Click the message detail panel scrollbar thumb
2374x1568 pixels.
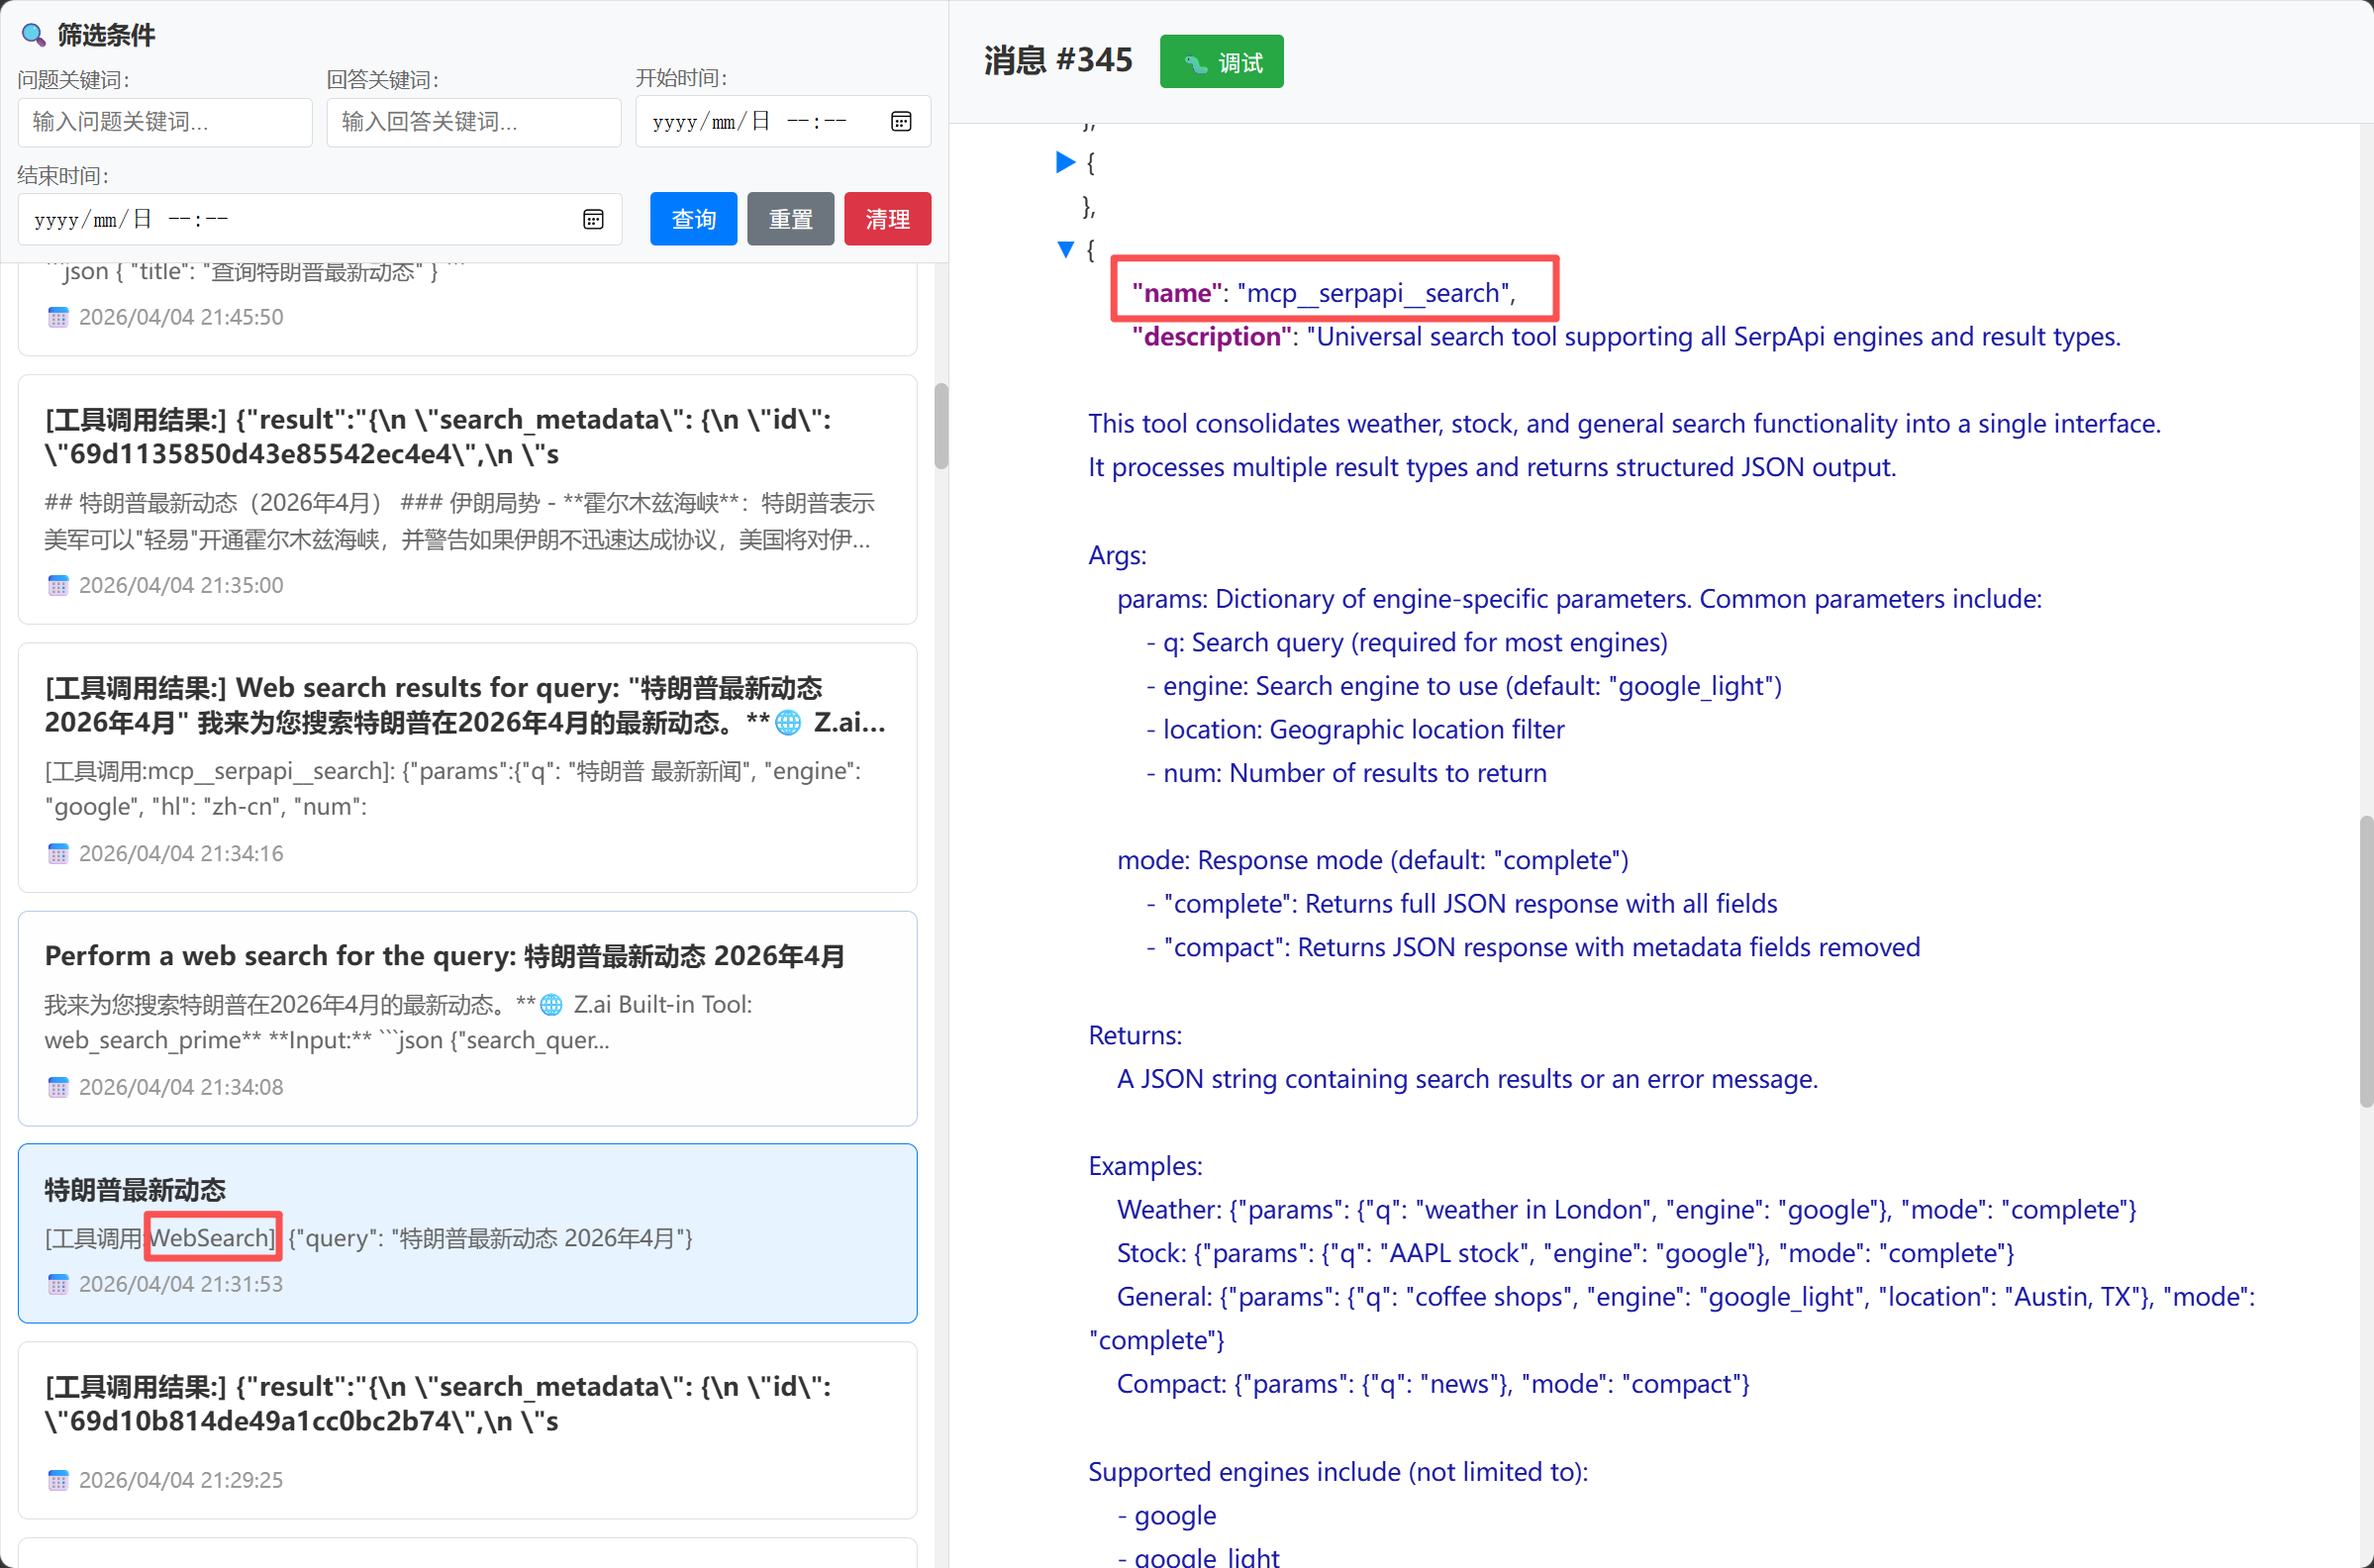tap(2366, 961)
